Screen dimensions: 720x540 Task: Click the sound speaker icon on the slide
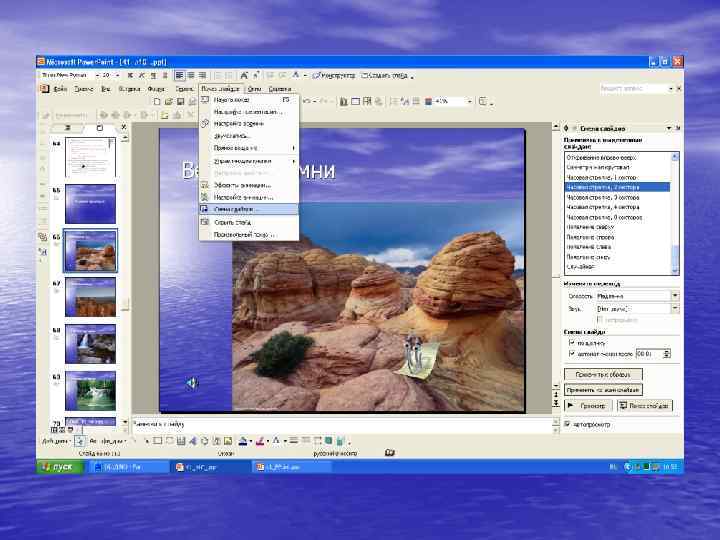(x=192, y=382)
